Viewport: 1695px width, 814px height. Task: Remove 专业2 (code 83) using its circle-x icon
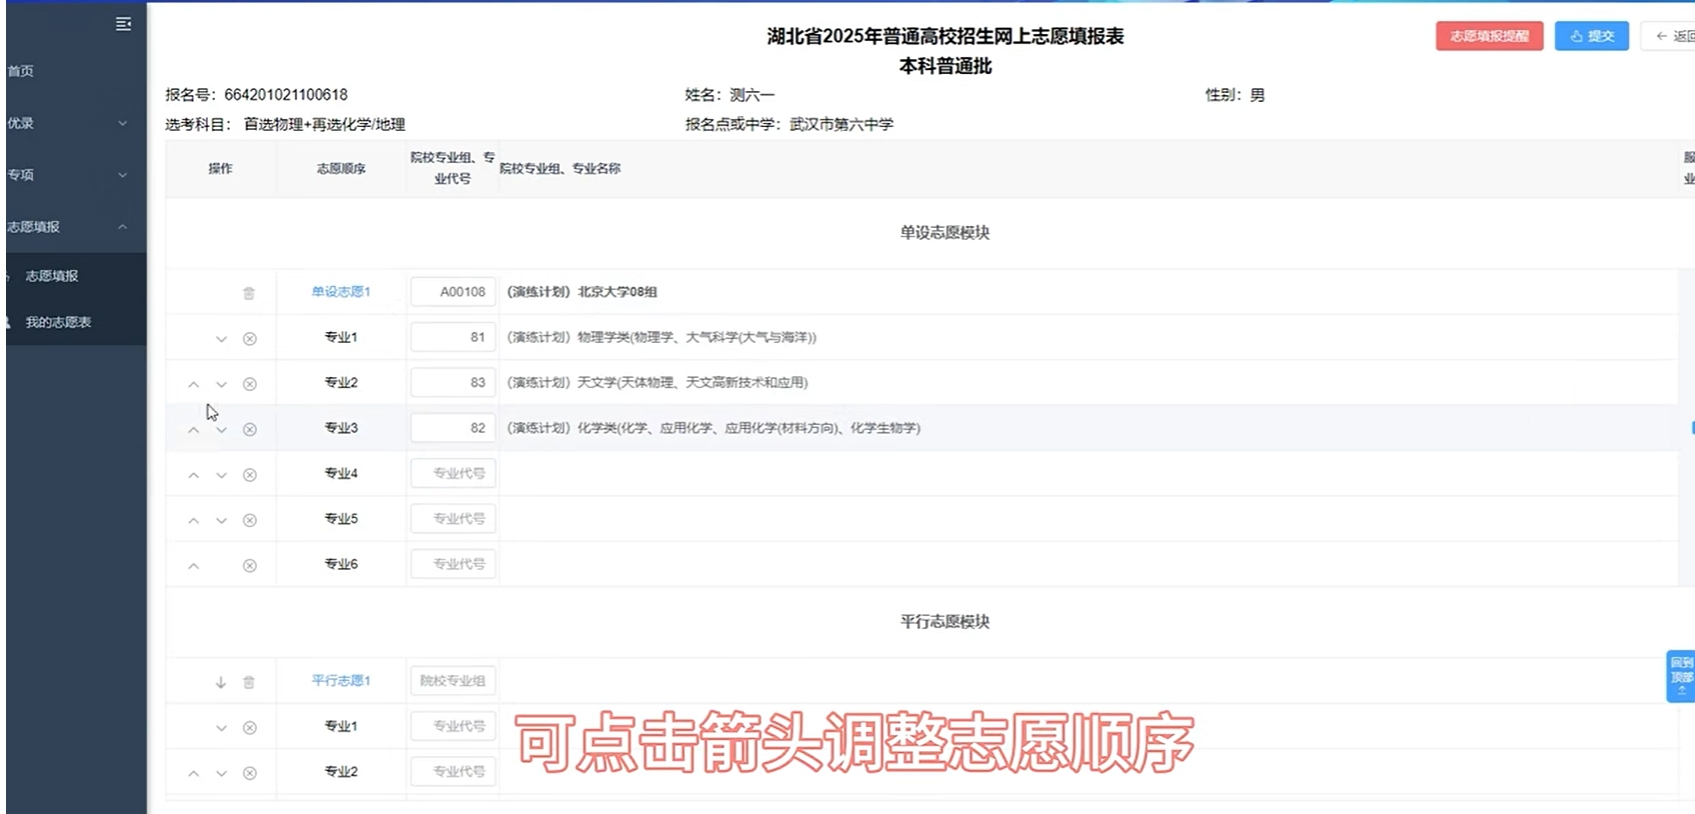pos(250,384)
